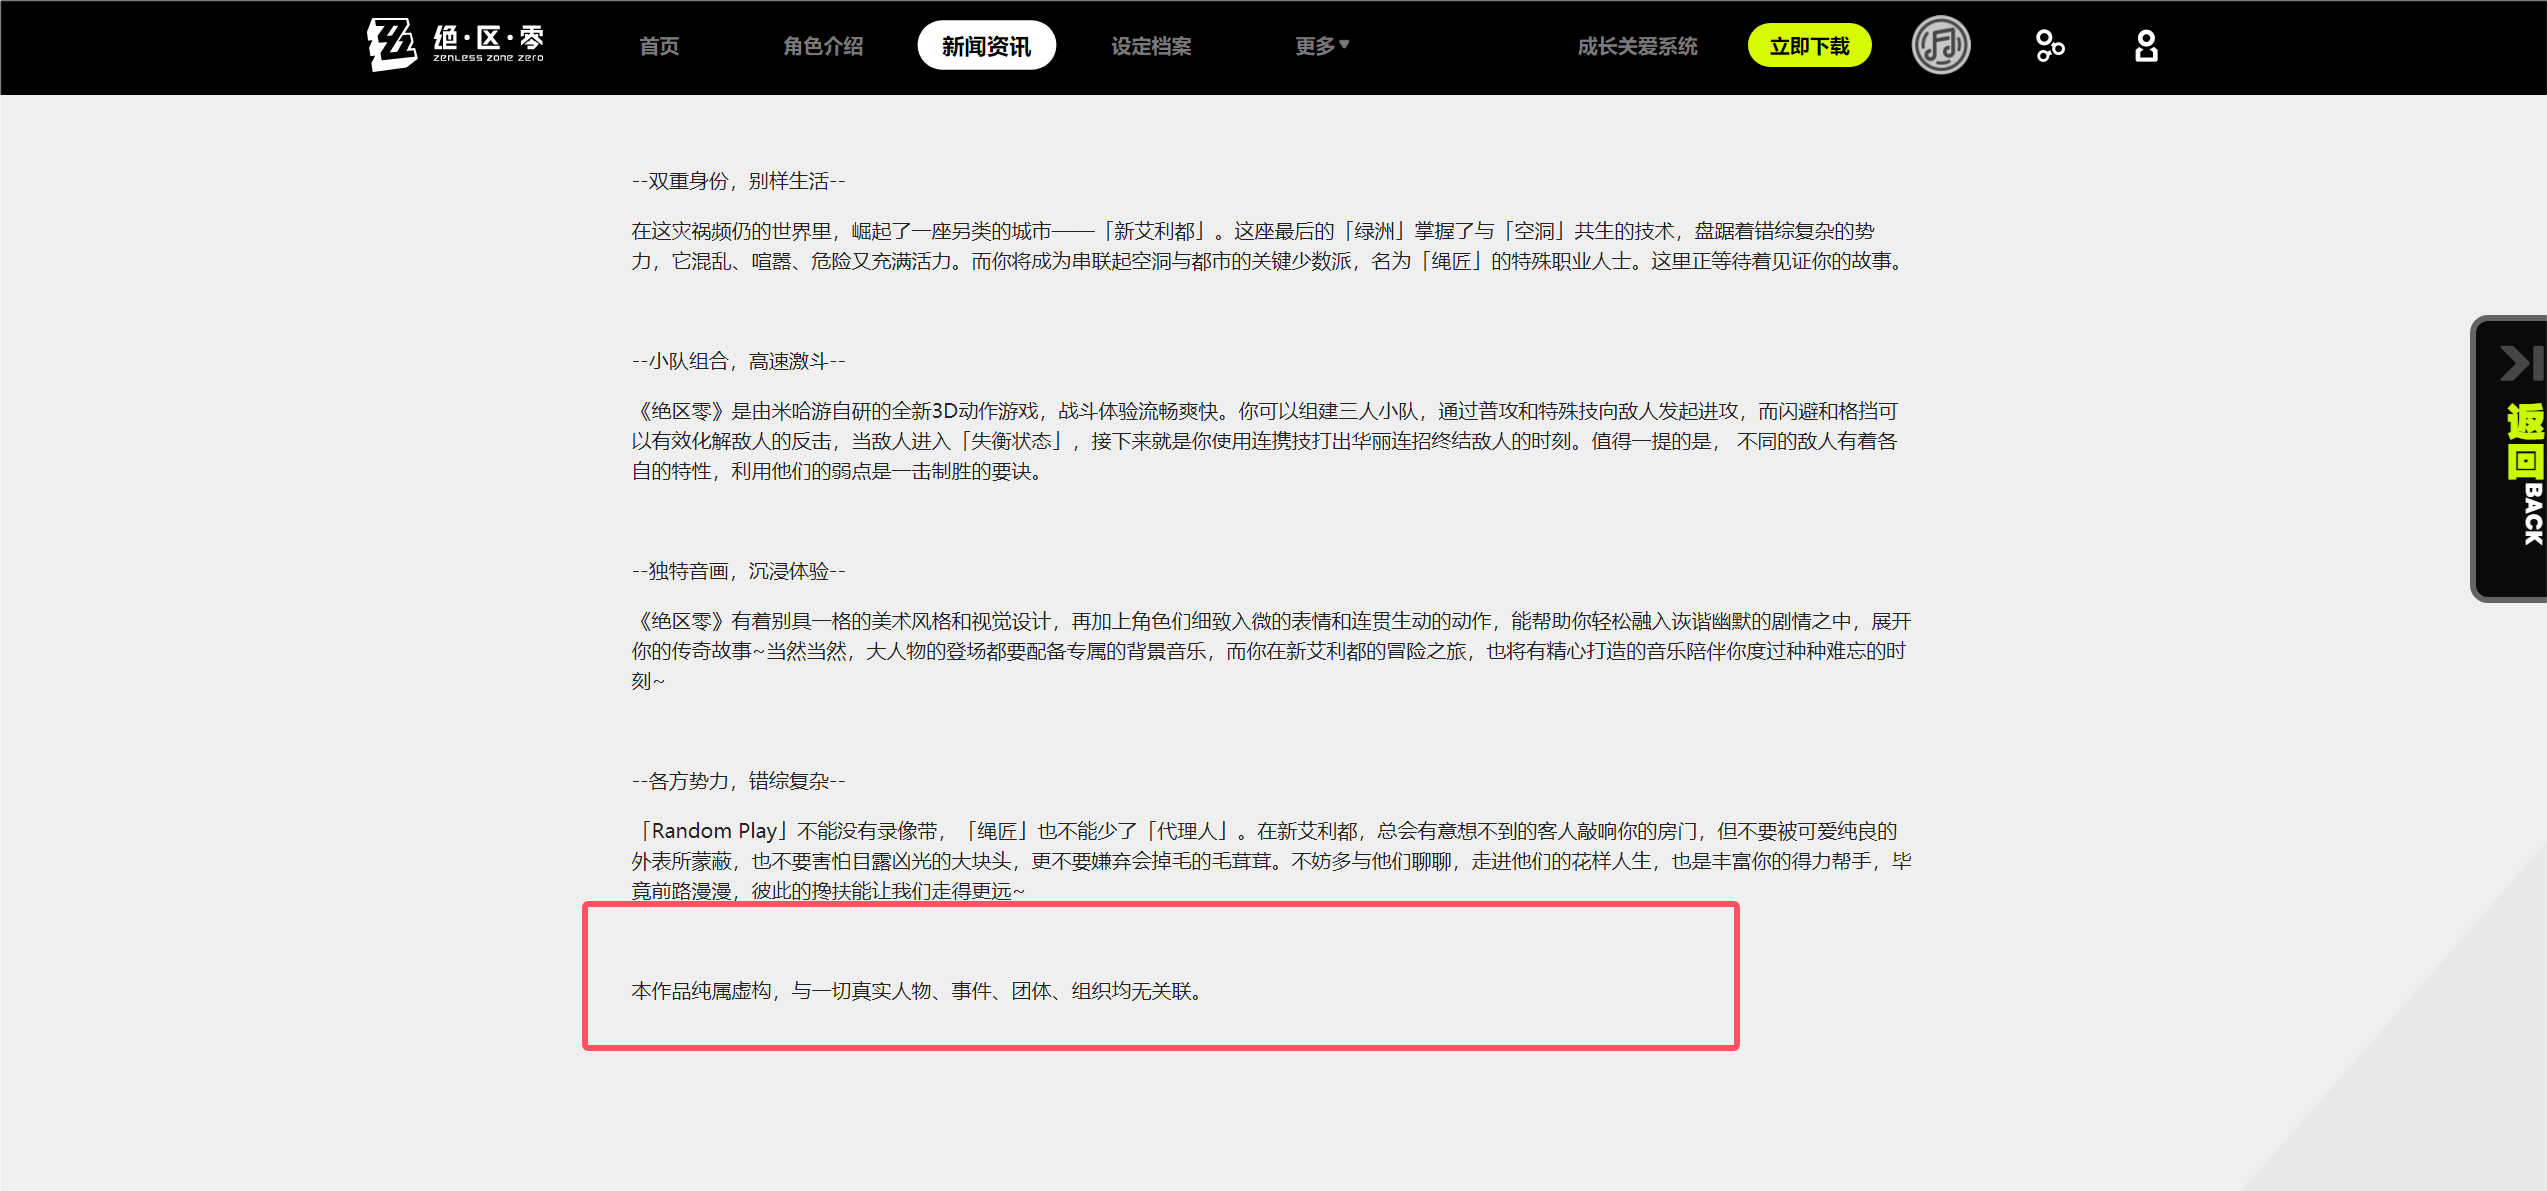
Task: Expand the 更多 dropdown menu
Action: (x=1322, y=46)
